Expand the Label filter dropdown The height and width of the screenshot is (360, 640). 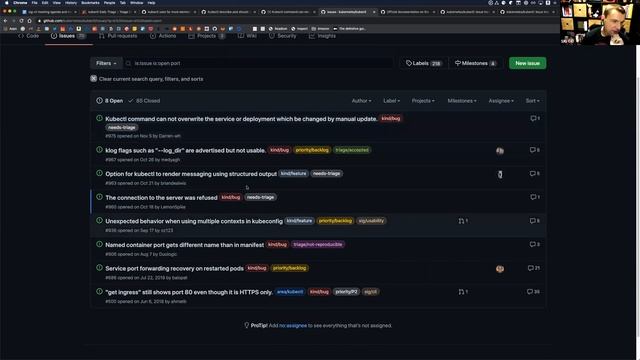pyautogui.click(x=391, y=100)
